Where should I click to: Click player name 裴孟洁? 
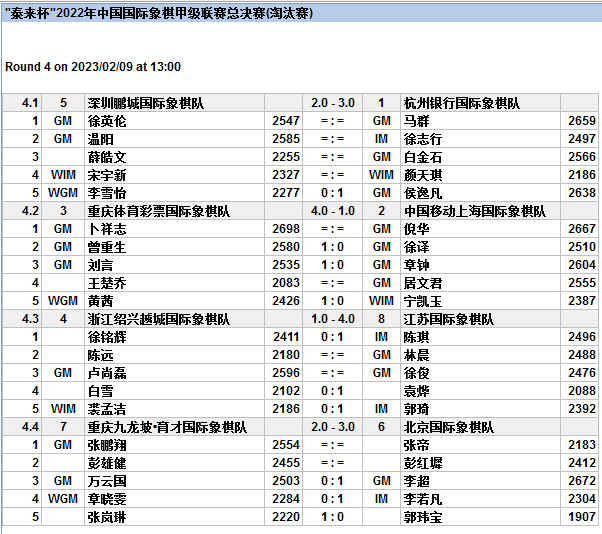tap(107, 409)
